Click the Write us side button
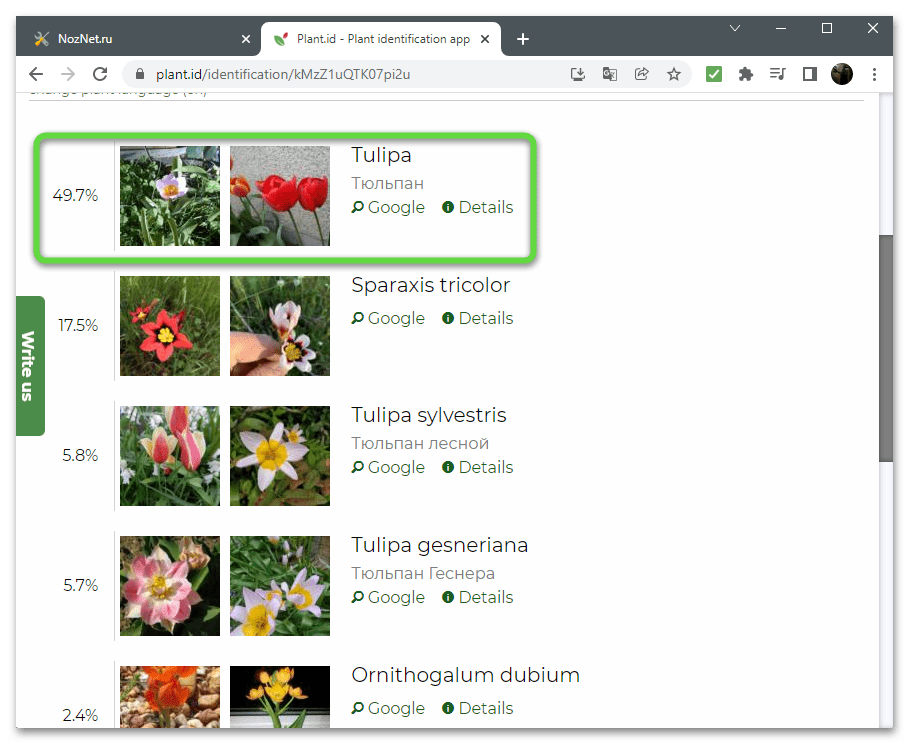 [x=30, y=366]
